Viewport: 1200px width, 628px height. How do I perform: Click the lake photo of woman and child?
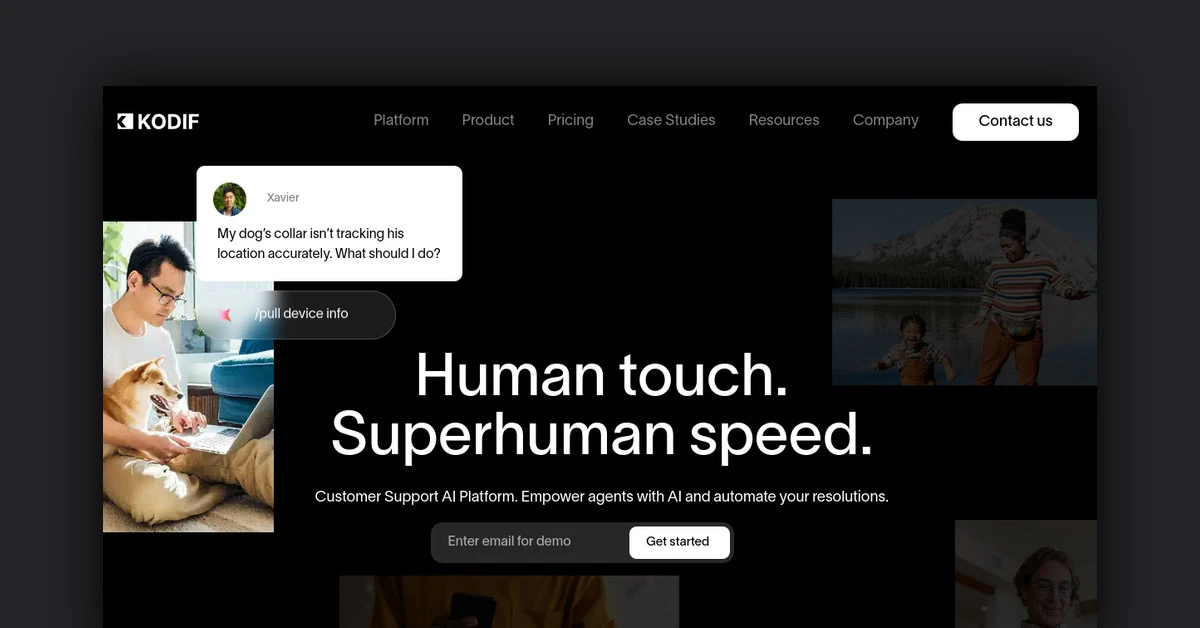[964, 292]
